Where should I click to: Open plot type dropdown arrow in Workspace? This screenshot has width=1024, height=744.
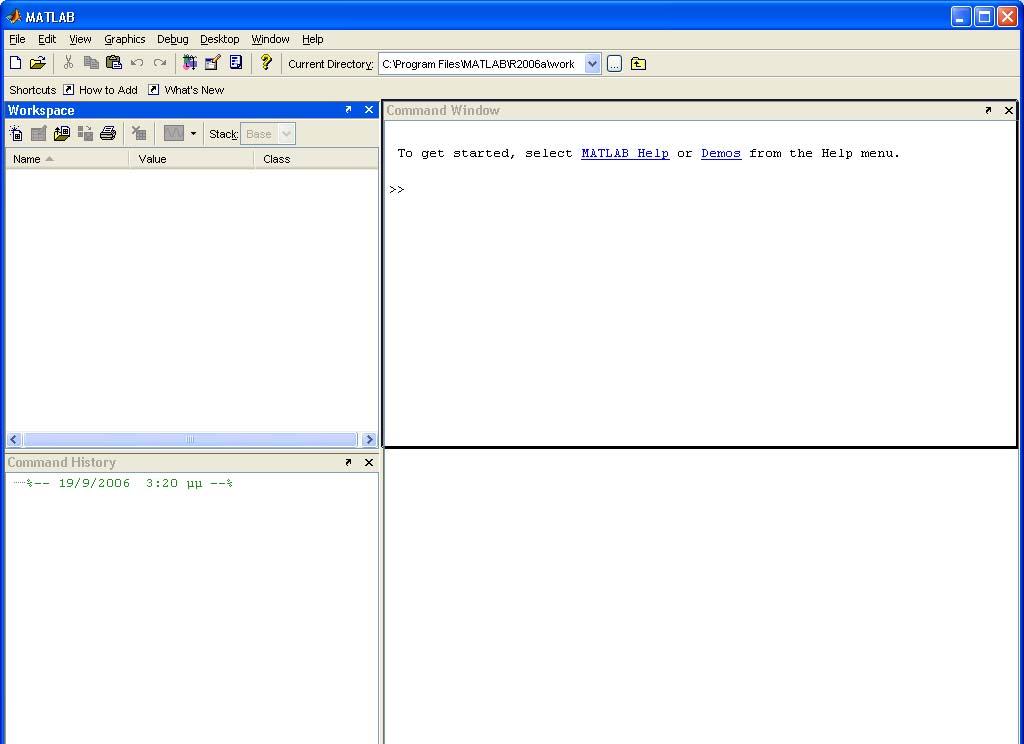click(x=193, y=134)
